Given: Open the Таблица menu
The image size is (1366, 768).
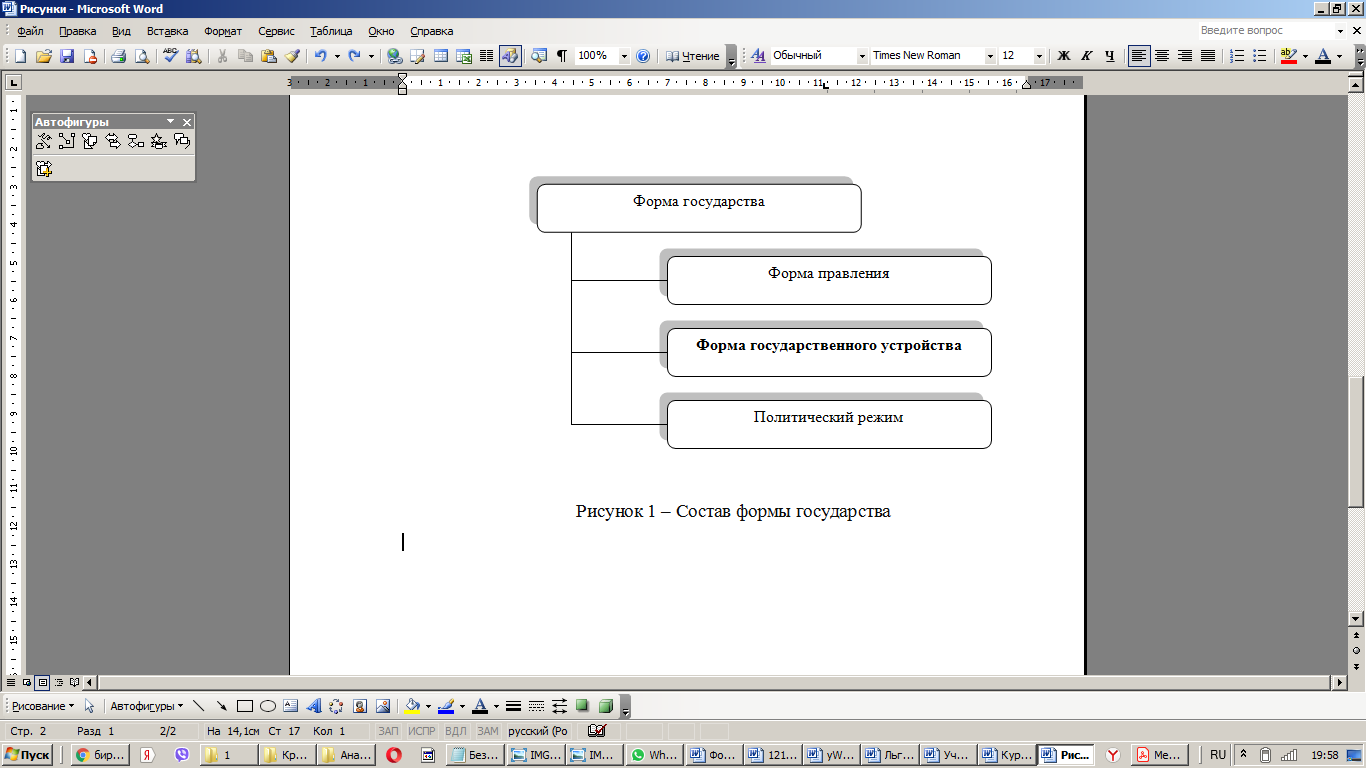Looking at the screenshot, I should click(x=331, y=31).
